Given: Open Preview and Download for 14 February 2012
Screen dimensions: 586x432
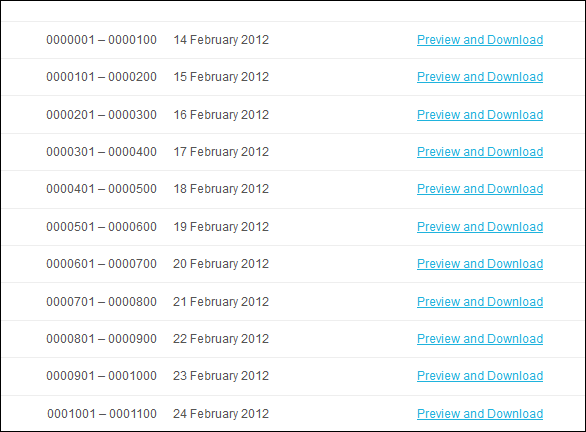Looking at the screenshot, I should (480, 40).
